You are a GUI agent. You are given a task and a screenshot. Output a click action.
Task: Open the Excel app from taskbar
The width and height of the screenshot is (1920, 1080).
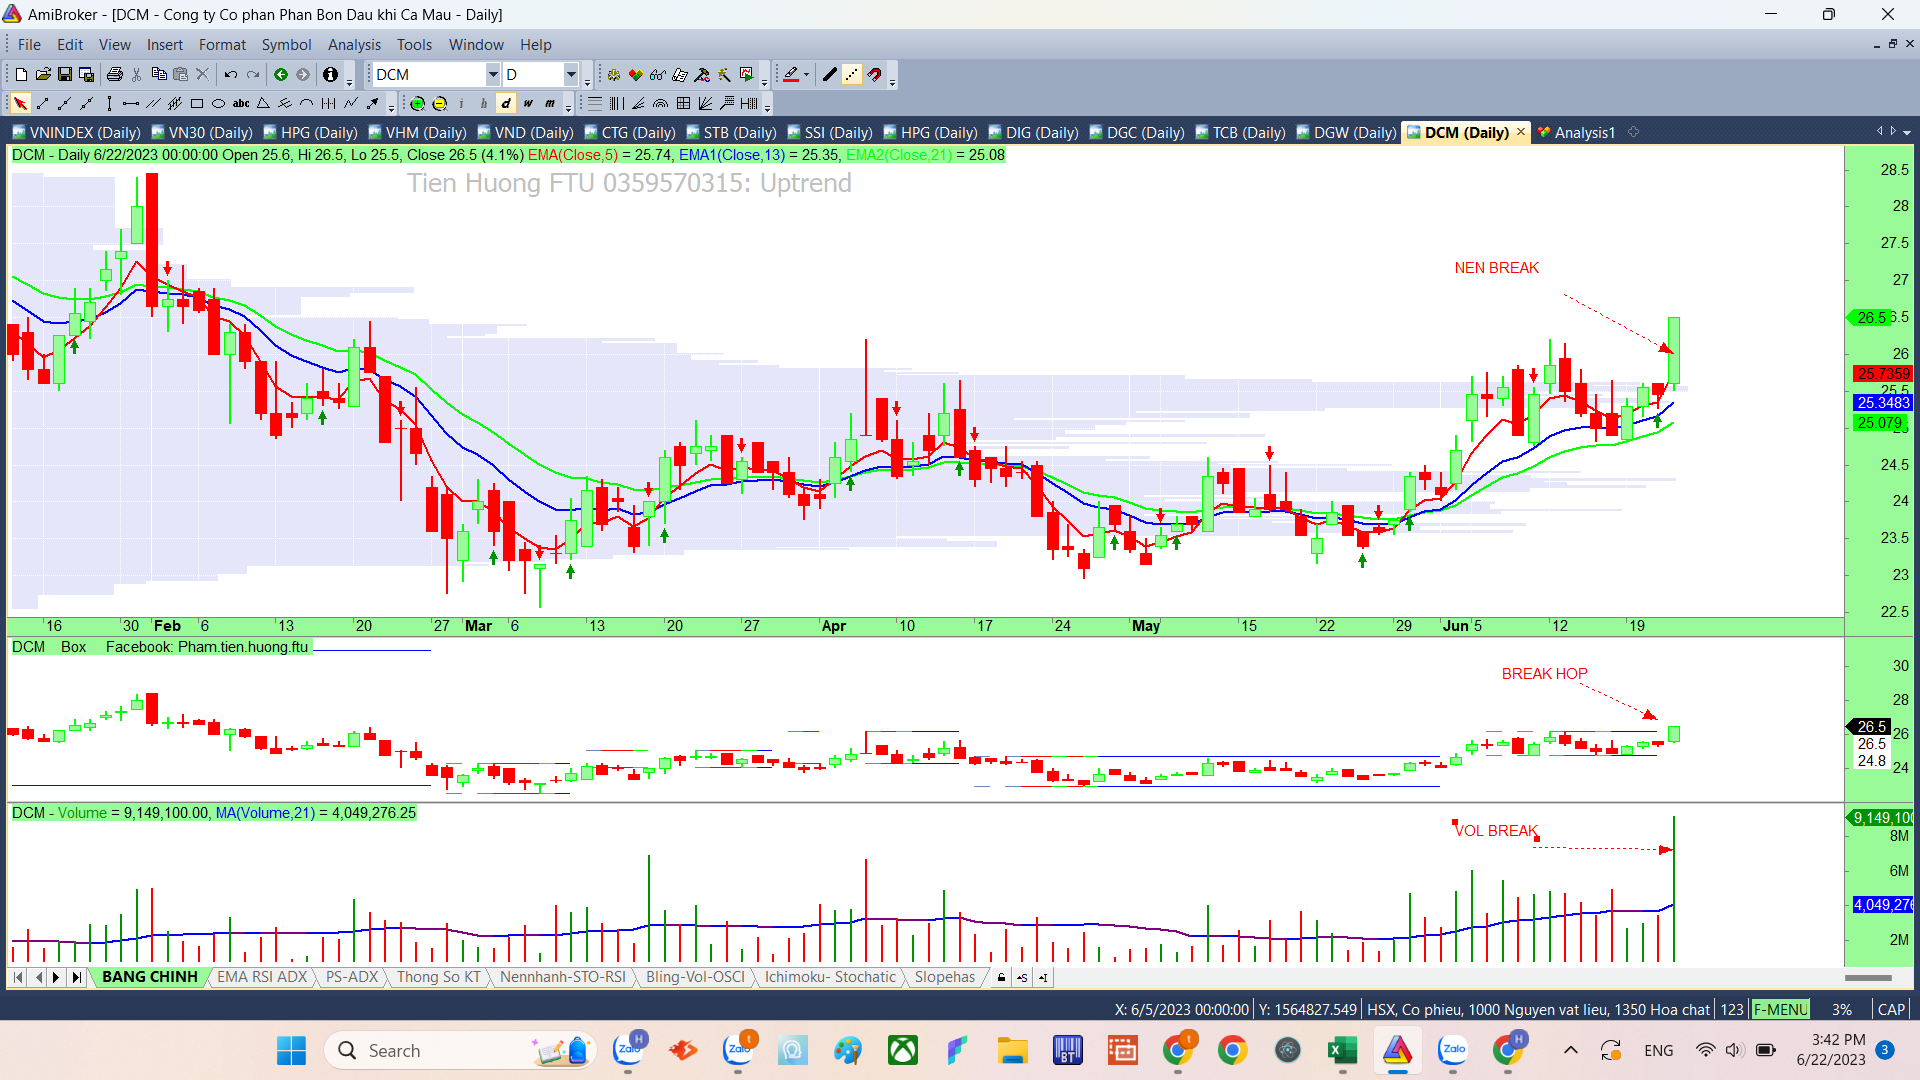[x=1341, y=1050]
